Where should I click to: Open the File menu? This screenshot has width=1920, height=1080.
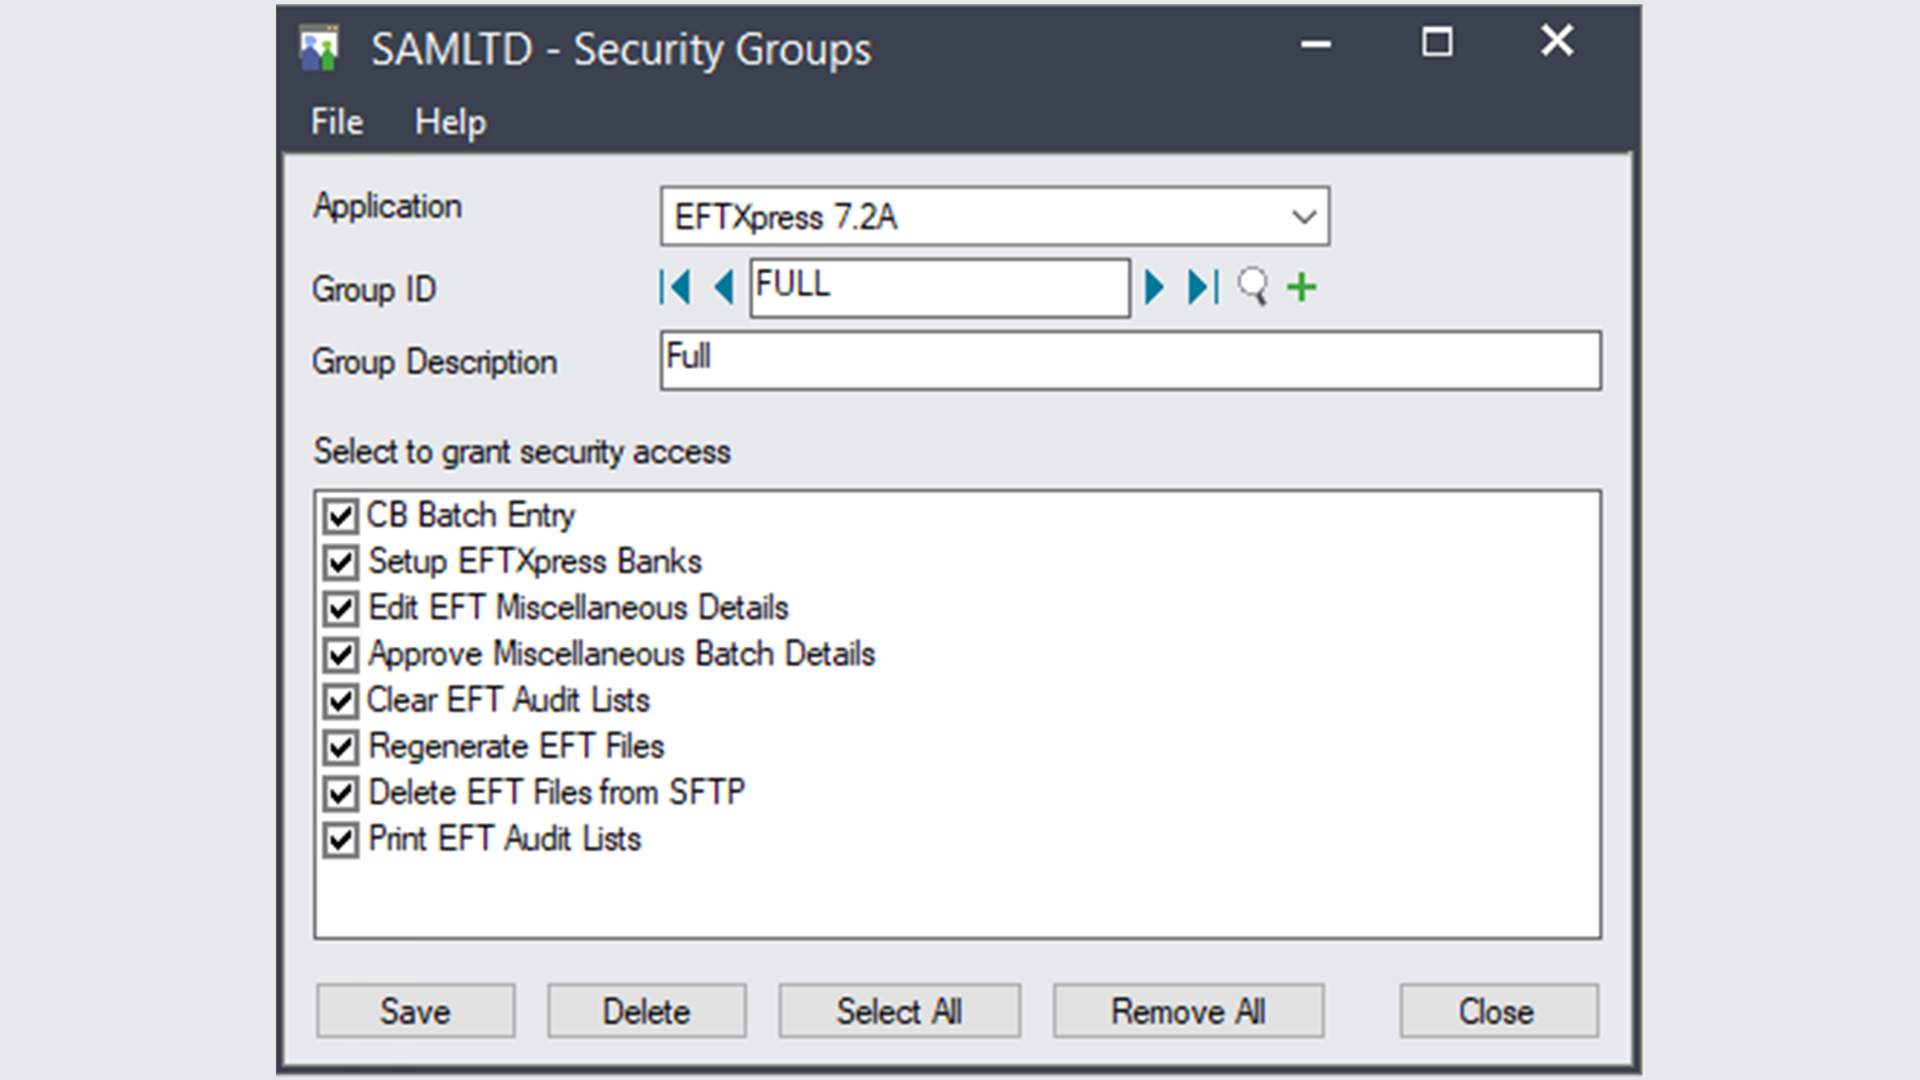point(335,121)
